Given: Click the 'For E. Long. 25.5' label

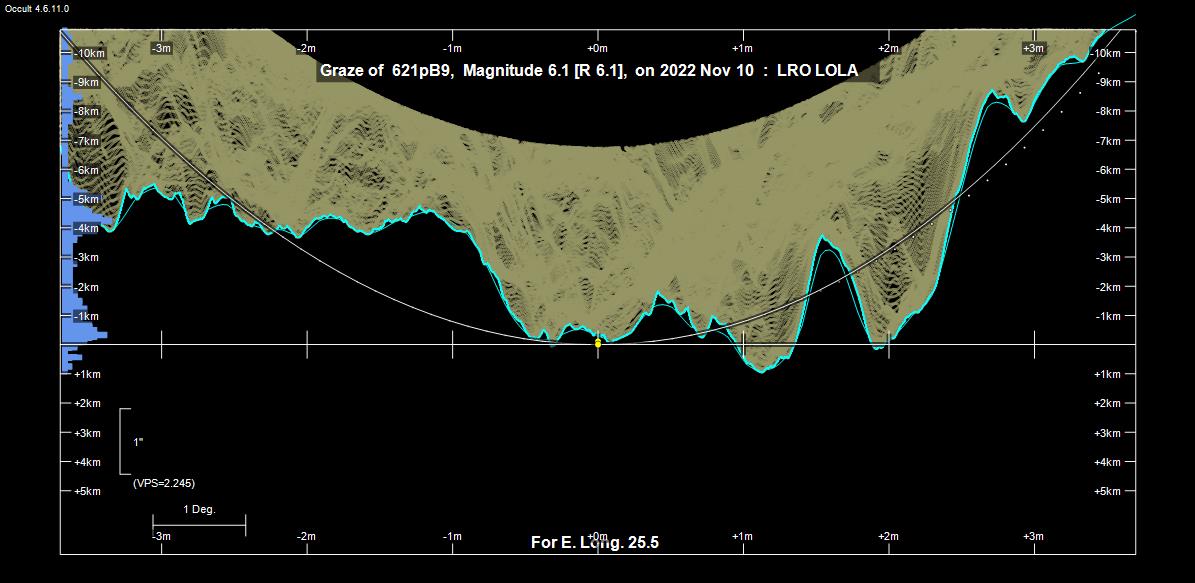Looking at the screenshot, I should pyautogui.click(x=595, y=542).
